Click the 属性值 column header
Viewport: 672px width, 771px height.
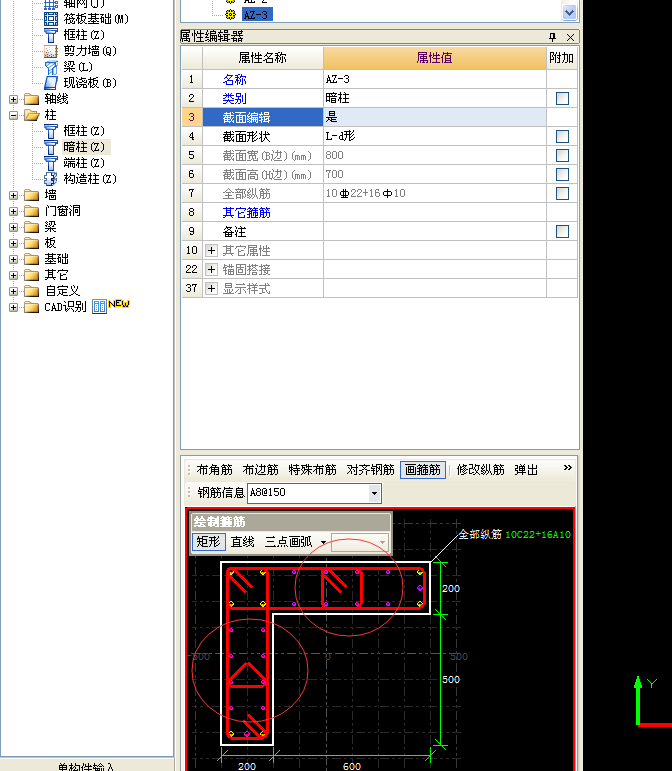click(x=435, y=58)
